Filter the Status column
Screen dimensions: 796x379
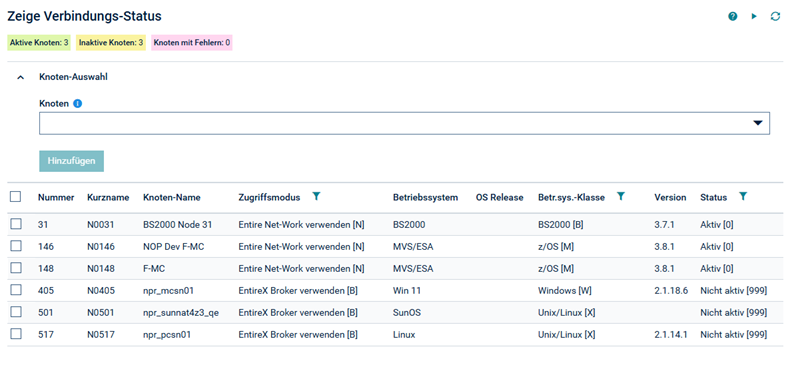[x=743, y=196]
